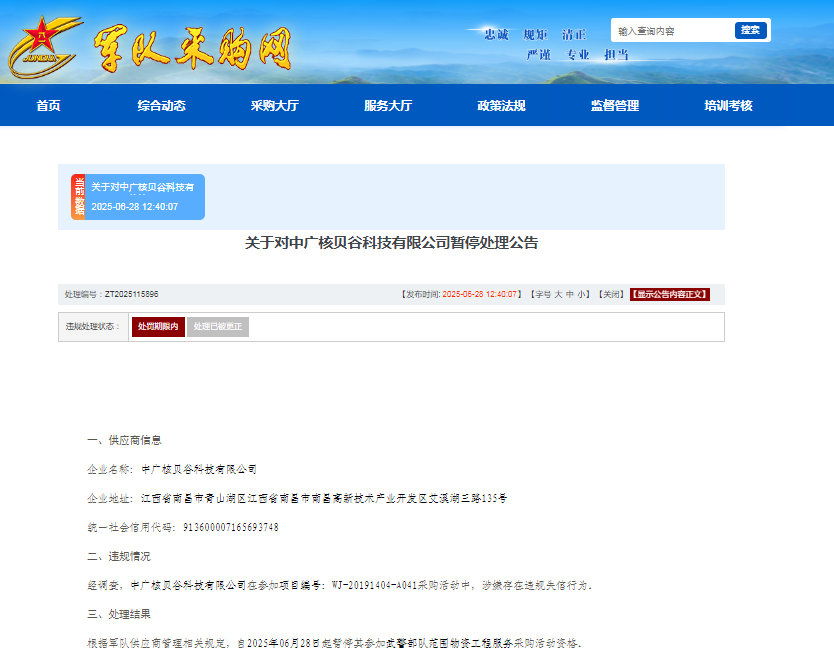834x656 pixels.
Task: Select the 处罚期限内 status tab
Action: tap(158, 327)
